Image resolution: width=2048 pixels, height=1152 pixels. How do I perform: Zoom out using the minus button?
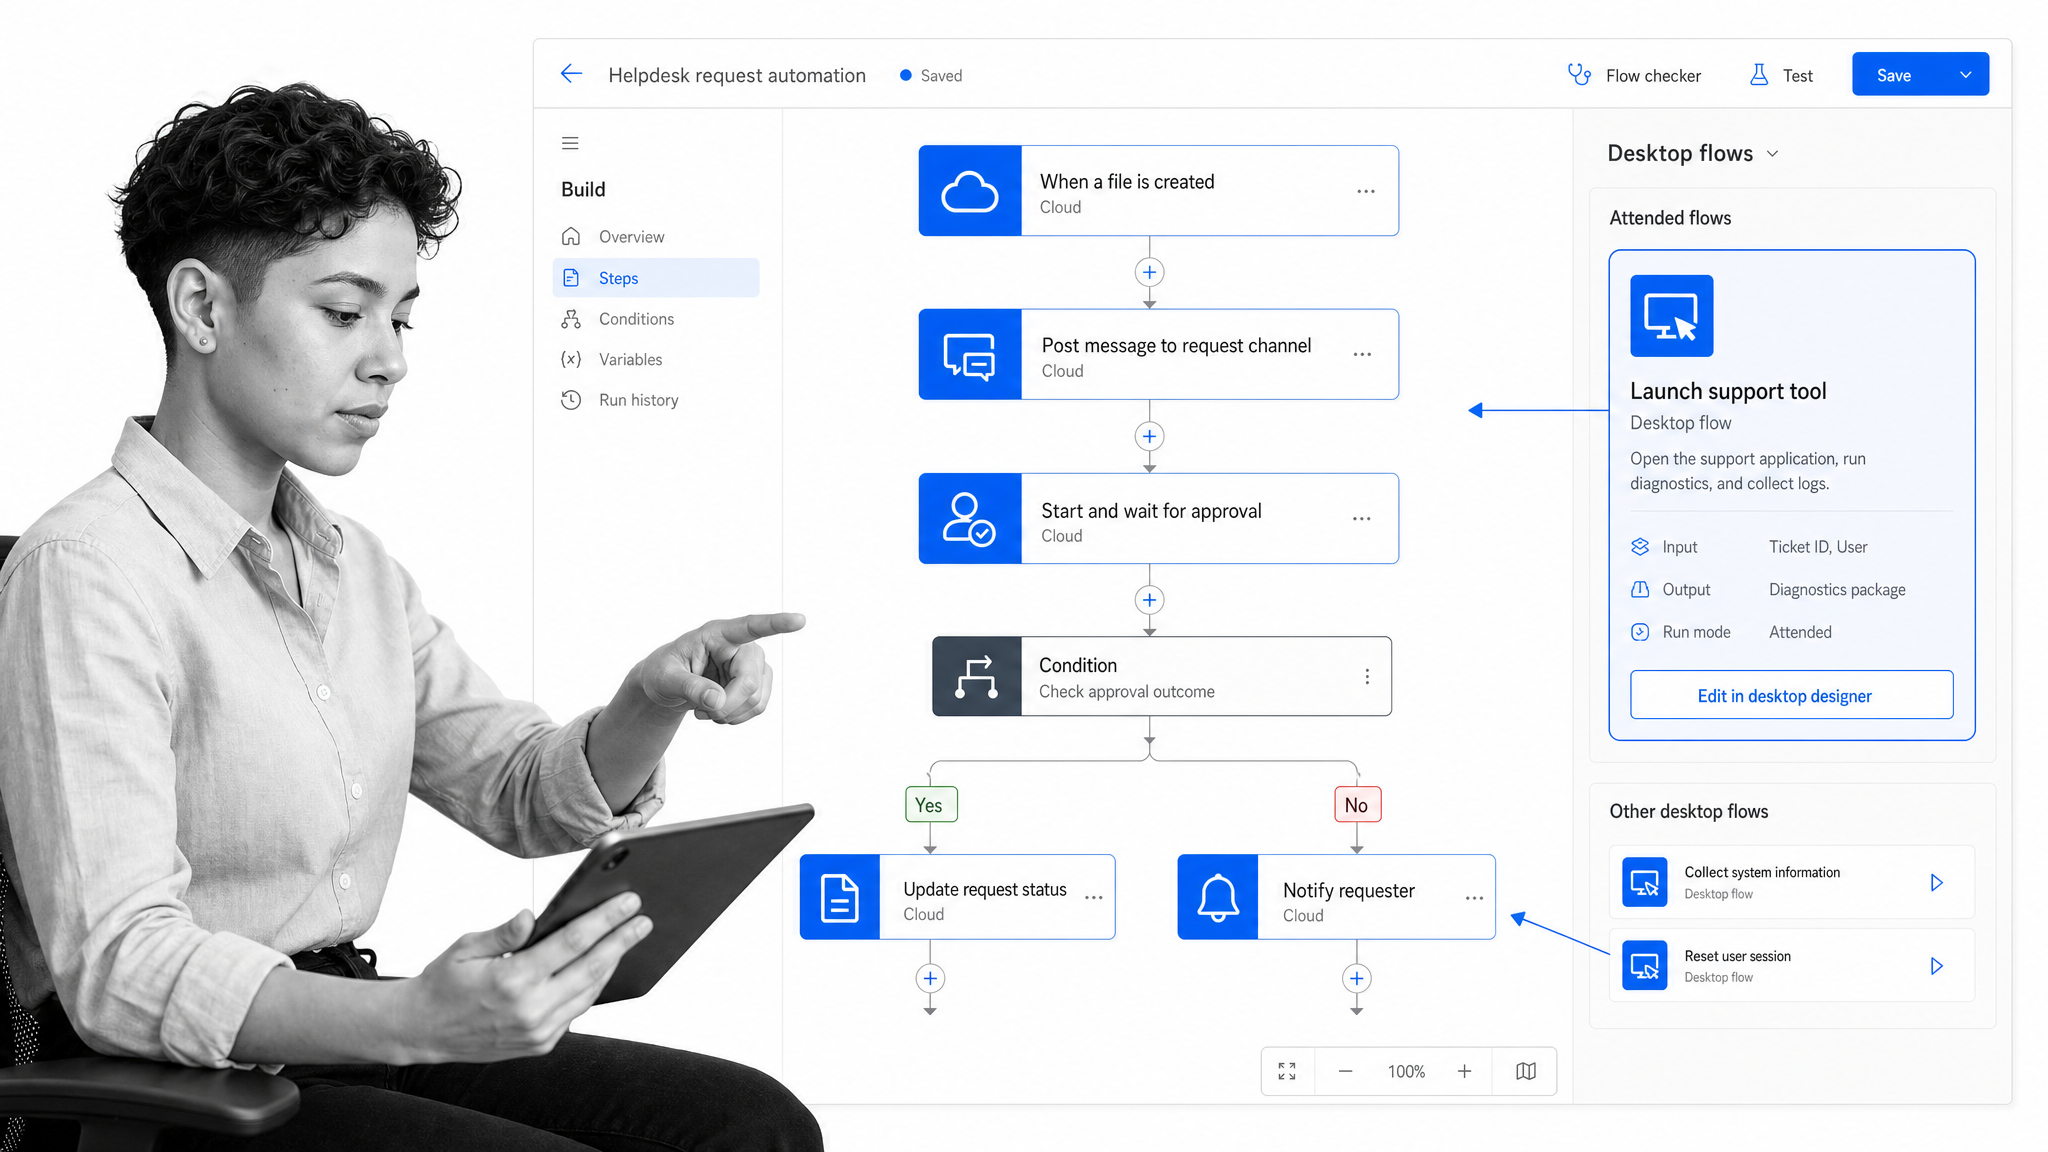coord(1345,1071)
